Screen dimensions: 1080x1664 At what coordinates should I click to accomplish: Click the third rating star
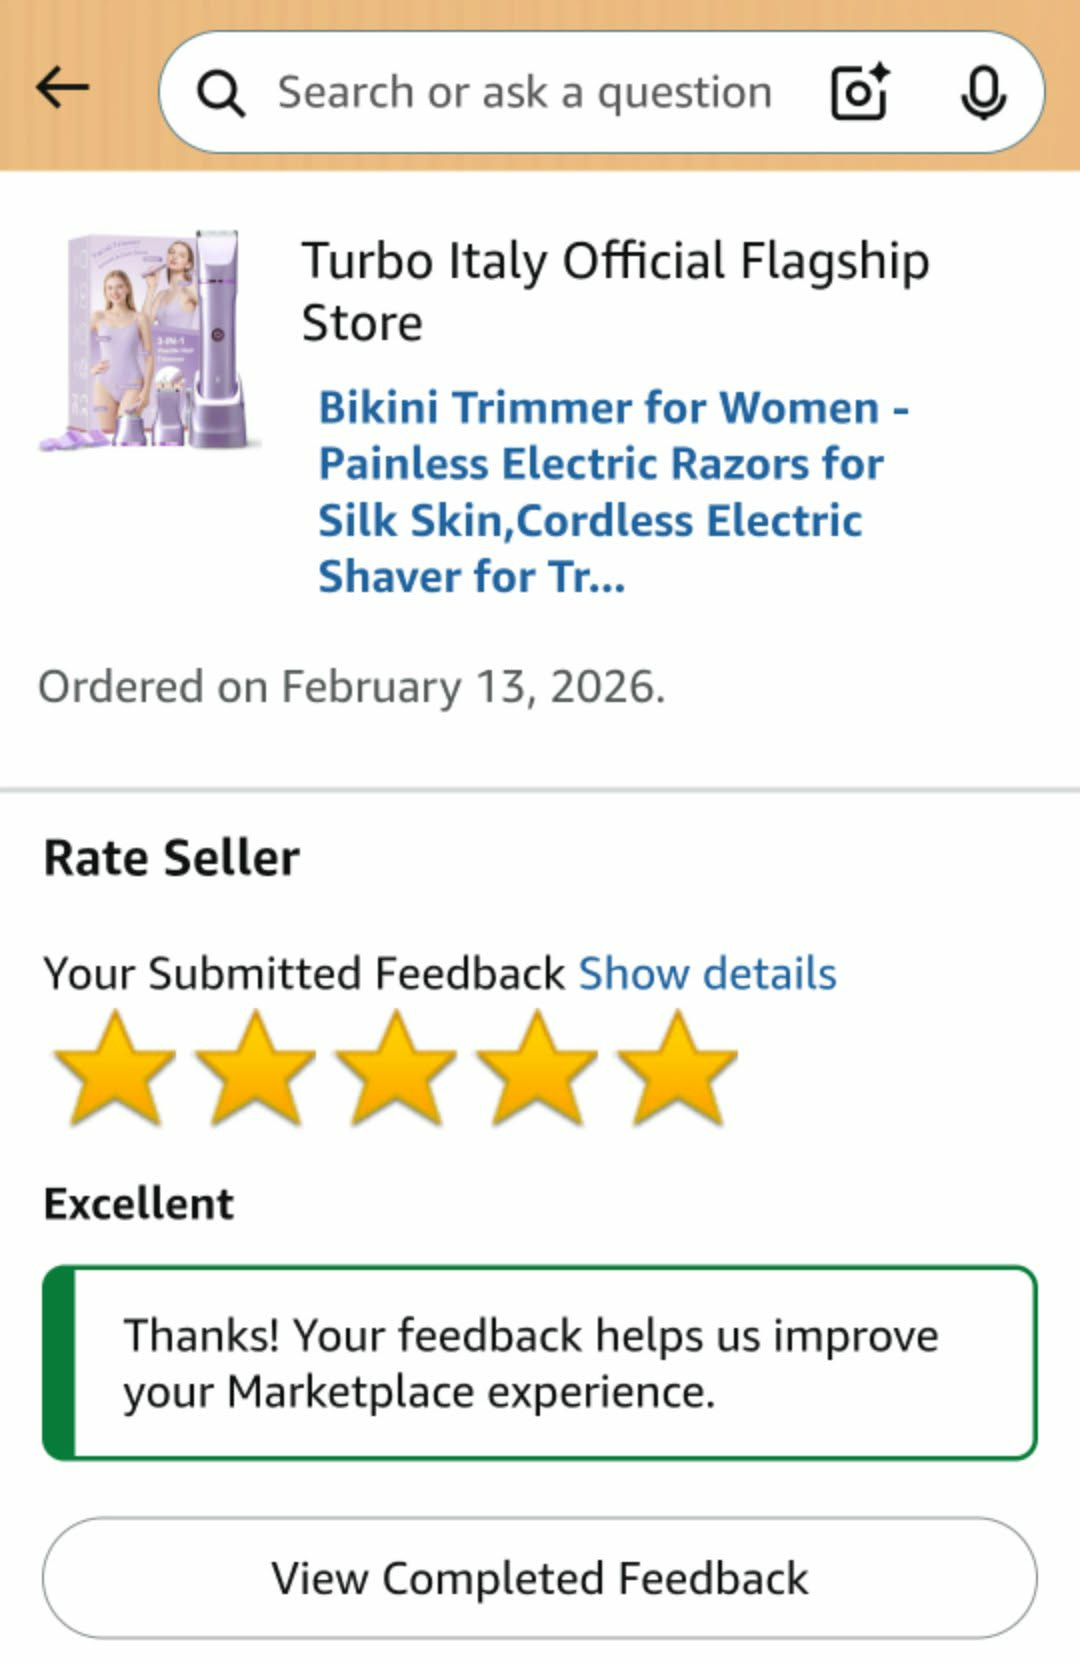[397, 1069]
